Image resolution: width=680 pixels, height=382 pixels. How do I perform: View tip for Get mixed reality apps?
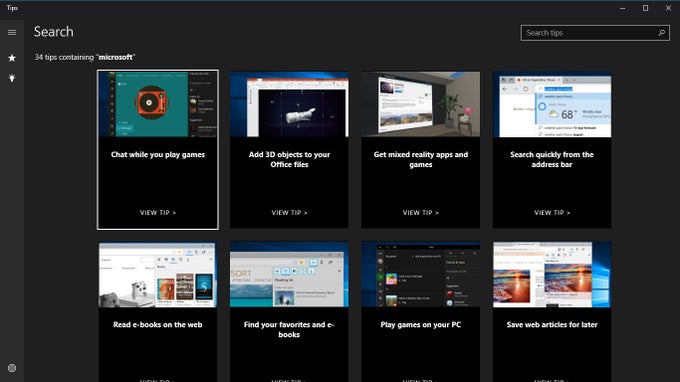pos(421,212)
